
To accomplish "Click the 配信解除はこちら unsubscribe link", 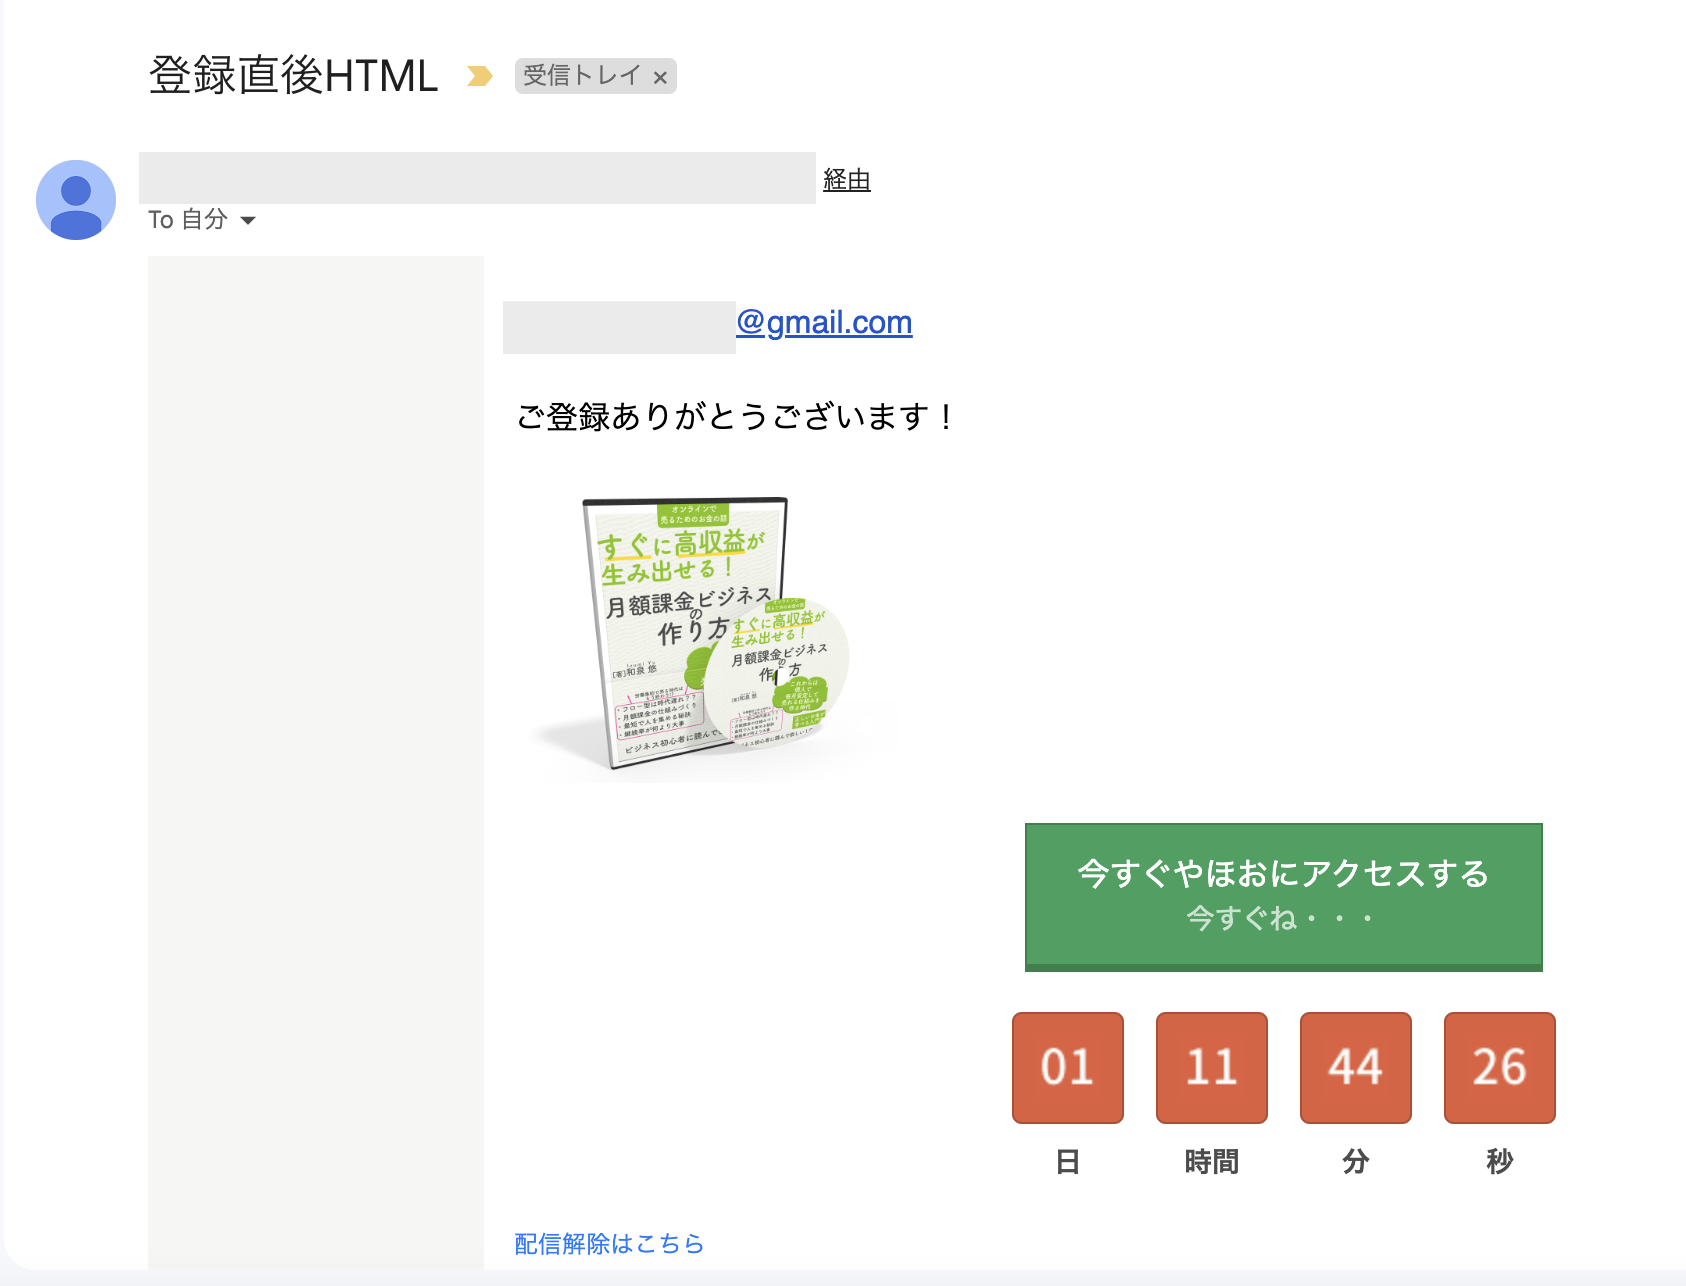I will click(x=609, y=1243).
